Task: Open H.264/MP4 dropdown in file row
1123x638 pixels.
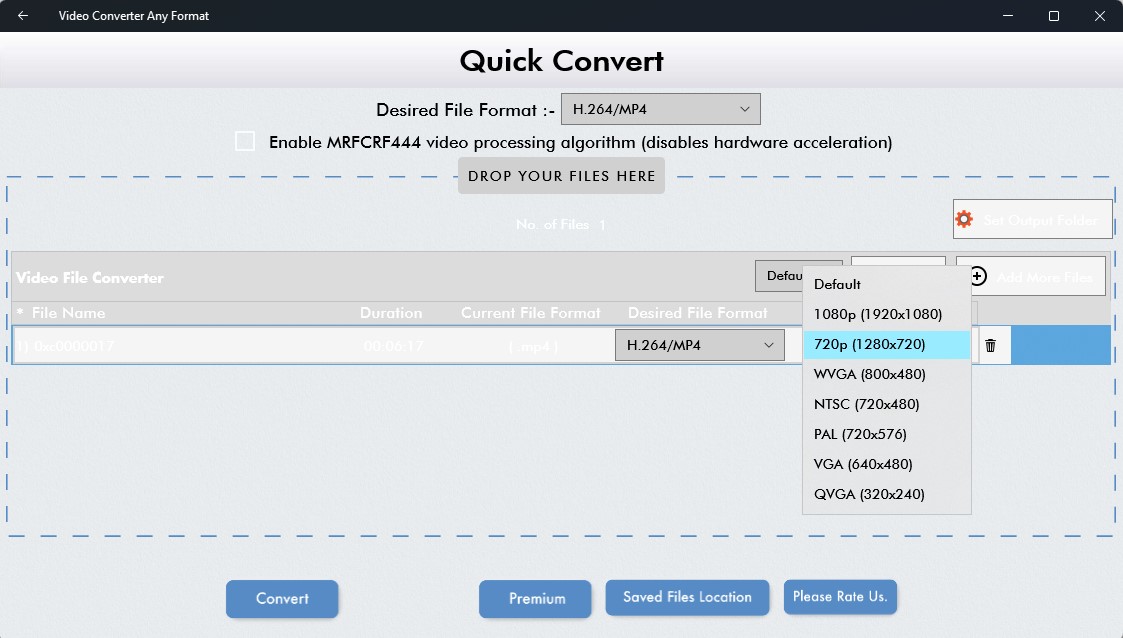Action: click(700, 345)
